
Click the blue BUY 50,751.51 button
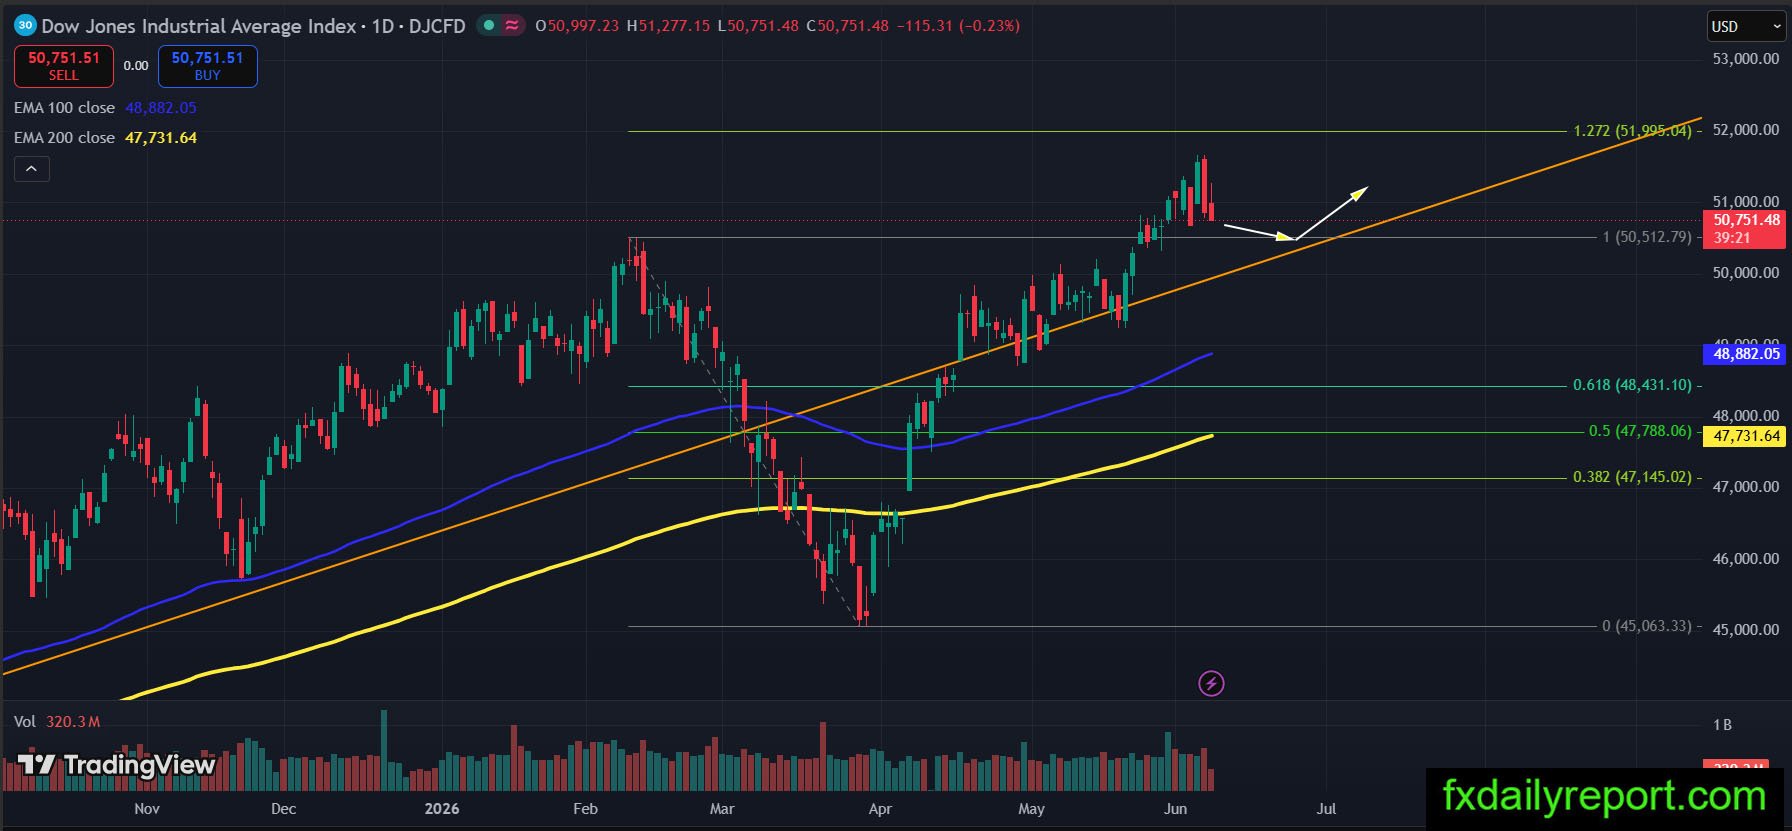click(x=207, y=66)
